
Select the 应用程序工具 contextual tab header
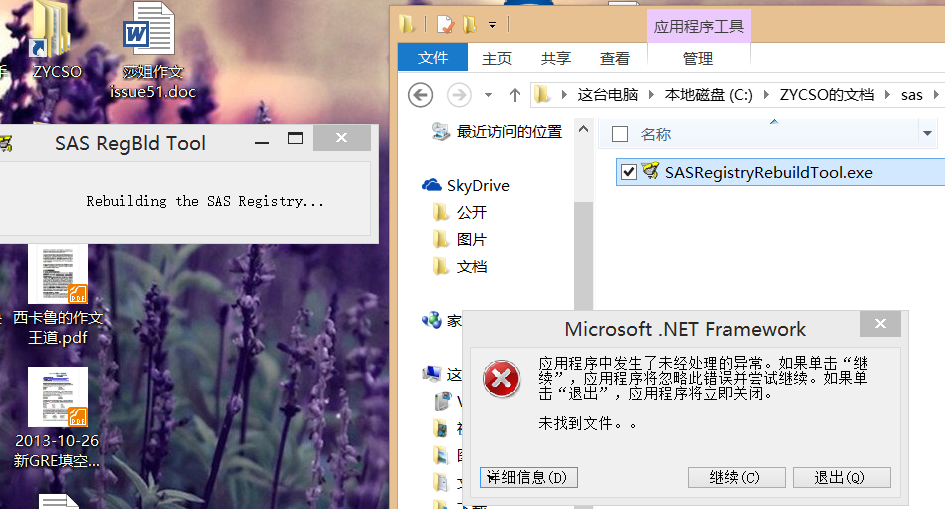click(699, 27)
